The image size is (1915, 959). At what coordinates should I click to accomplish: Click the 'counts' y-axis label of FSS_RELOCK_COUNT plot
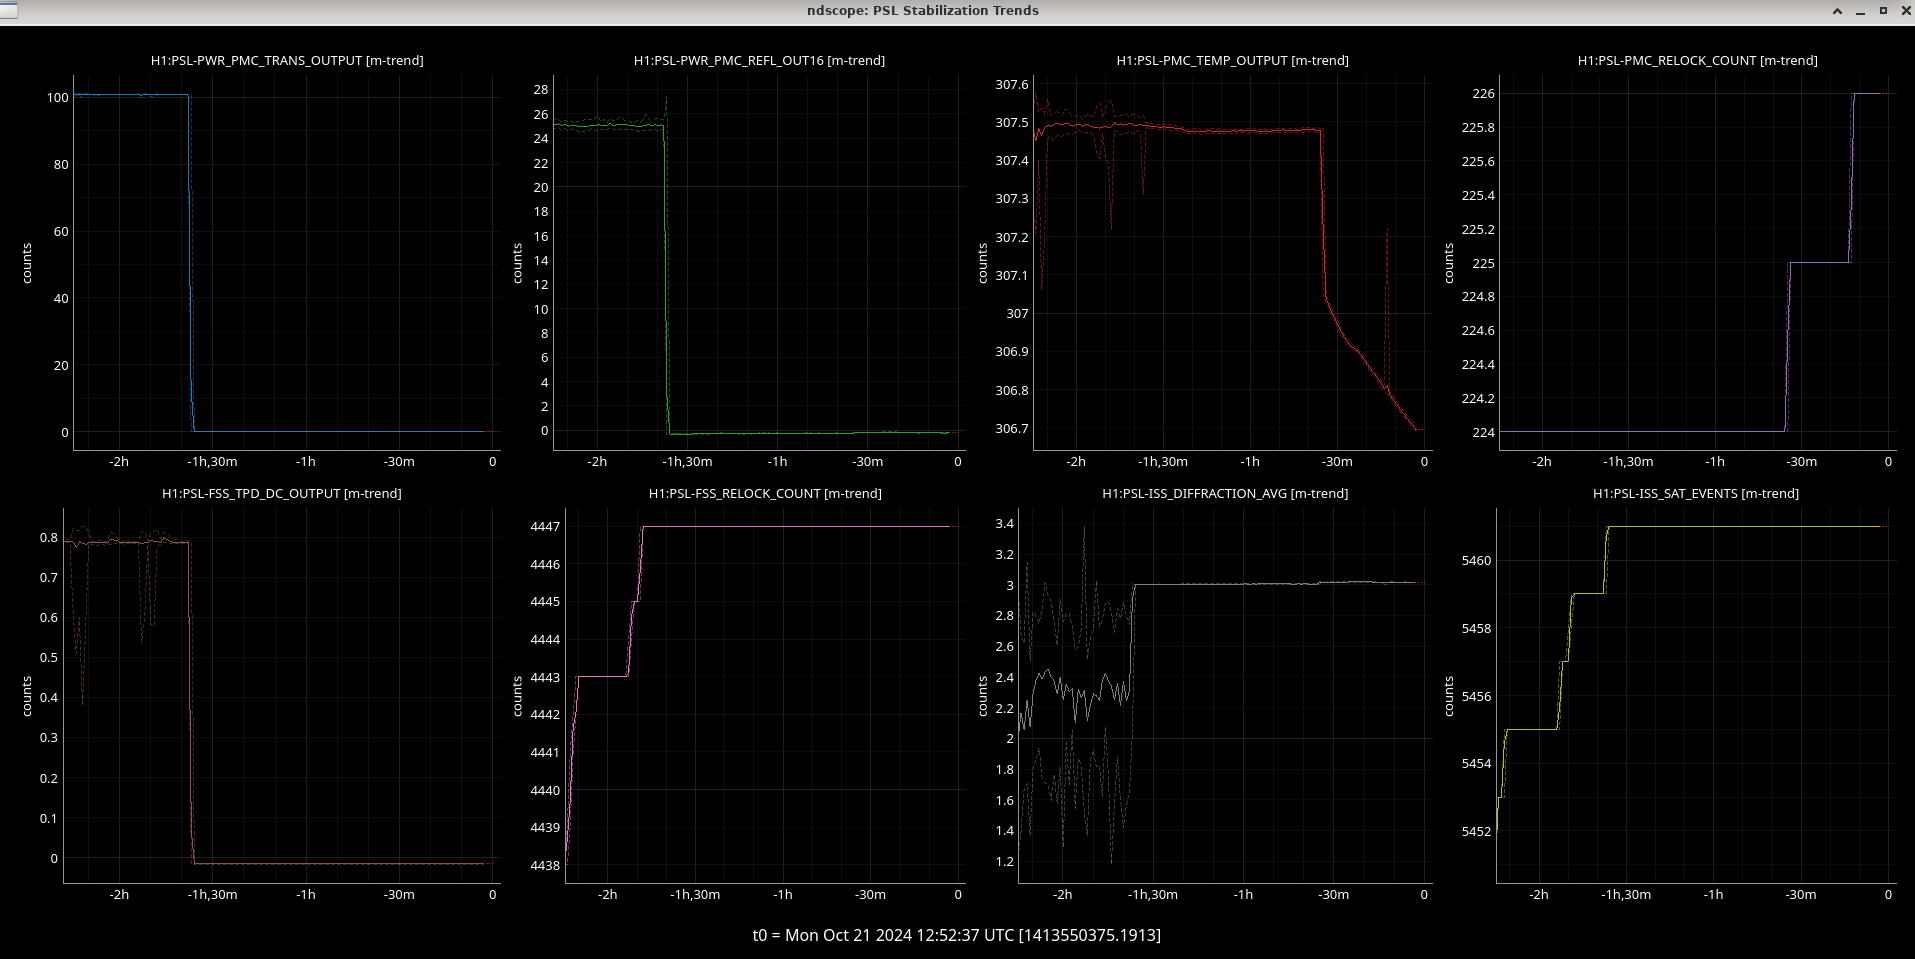(x=517, y=696)
